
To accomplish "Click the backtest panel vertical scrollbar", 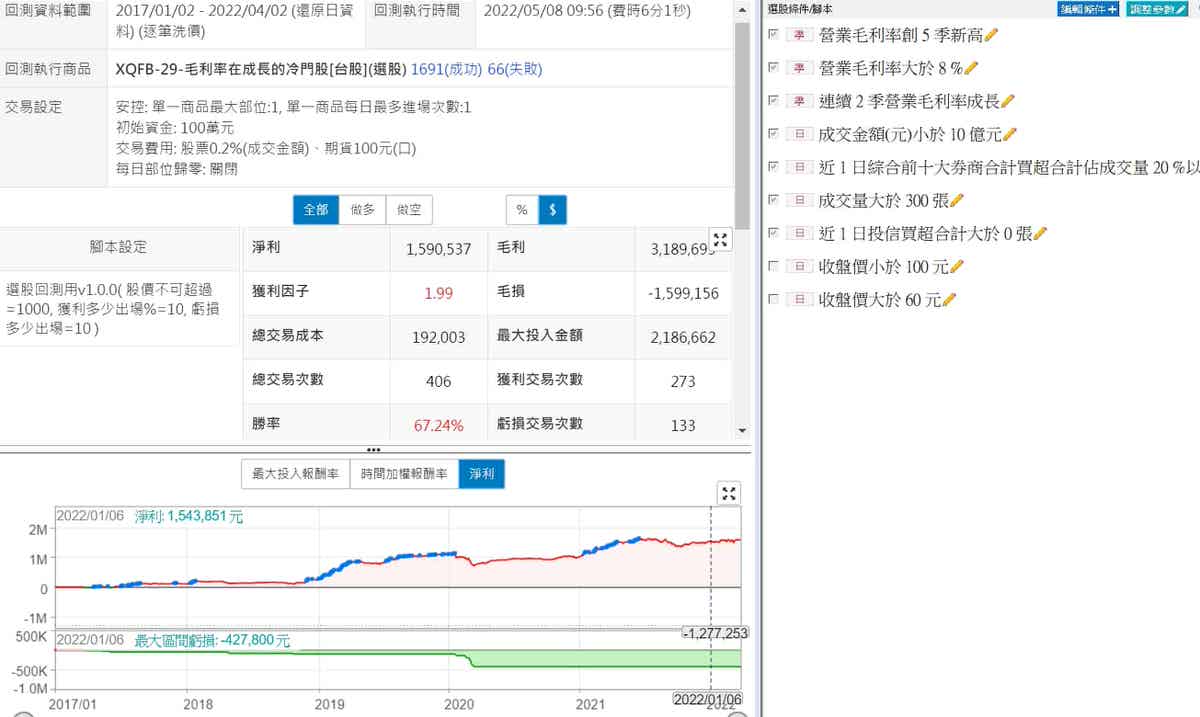I will 741,120.
